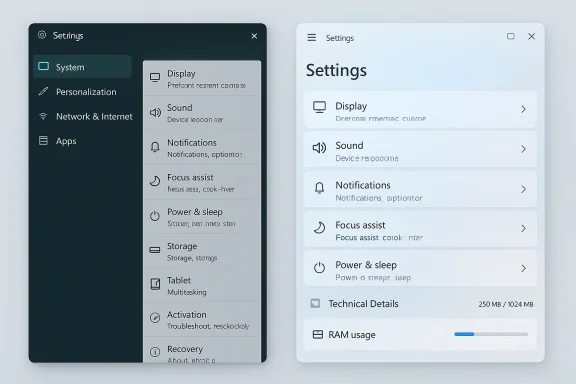Screen dimensions: 576x384
Task: Click Power & sleep icon in dark window
Action: (x=155, y=216)
